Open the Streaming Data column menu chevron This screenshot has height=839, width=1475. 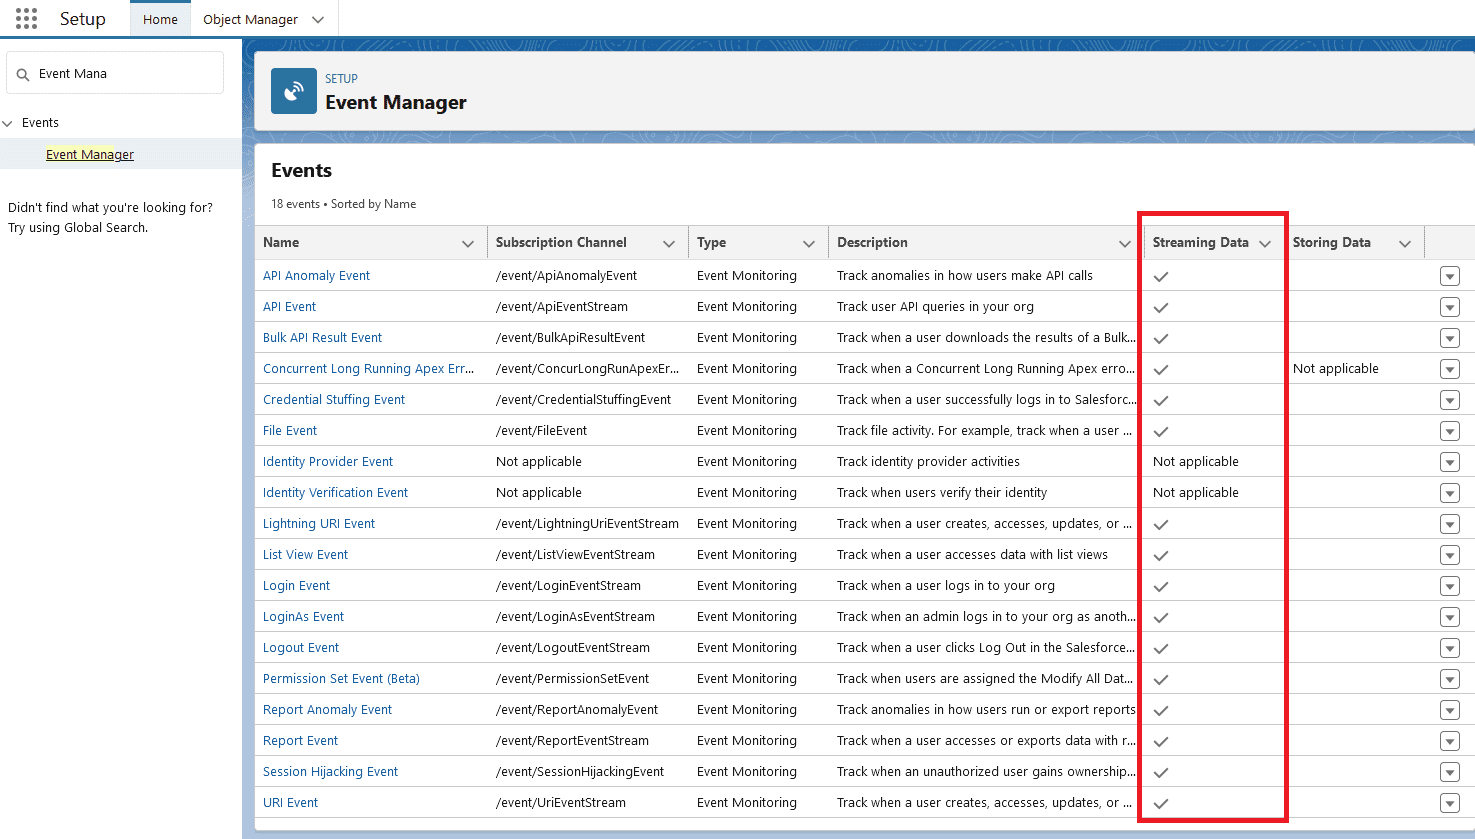pyautogui.click(x=1265, y=244)
